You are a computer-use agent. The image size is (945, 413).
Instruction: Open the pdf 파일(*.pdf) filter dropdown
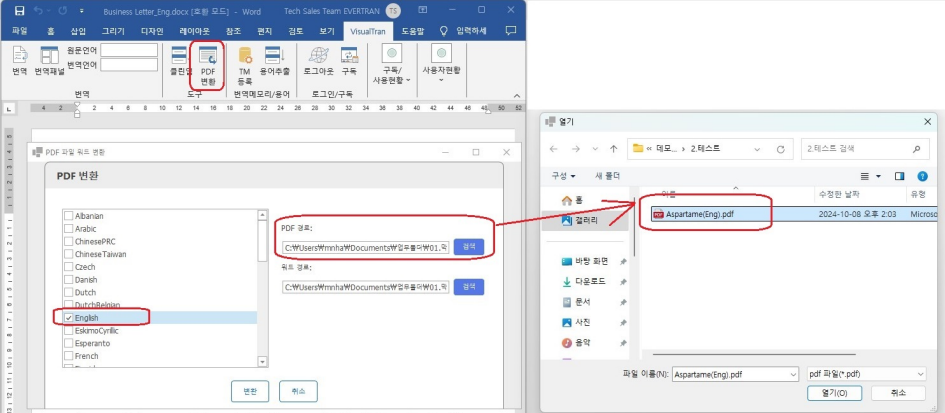click(x=865, y=374)
